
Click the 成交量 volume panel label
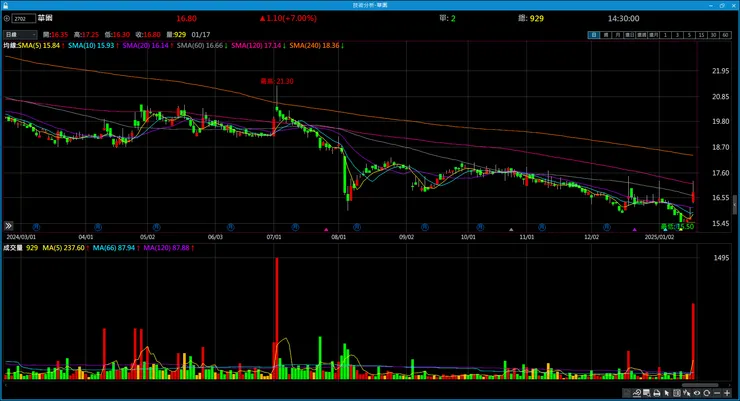coord(13,248)
